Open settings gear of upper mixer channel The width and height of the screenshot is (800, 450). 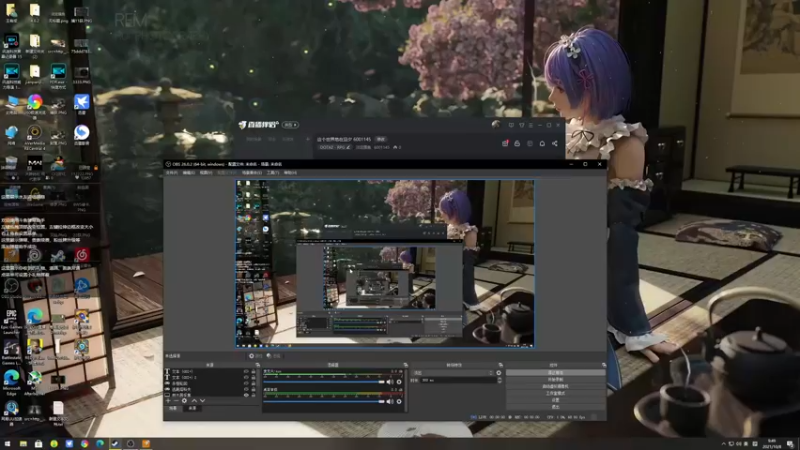[x=399, y=382]
